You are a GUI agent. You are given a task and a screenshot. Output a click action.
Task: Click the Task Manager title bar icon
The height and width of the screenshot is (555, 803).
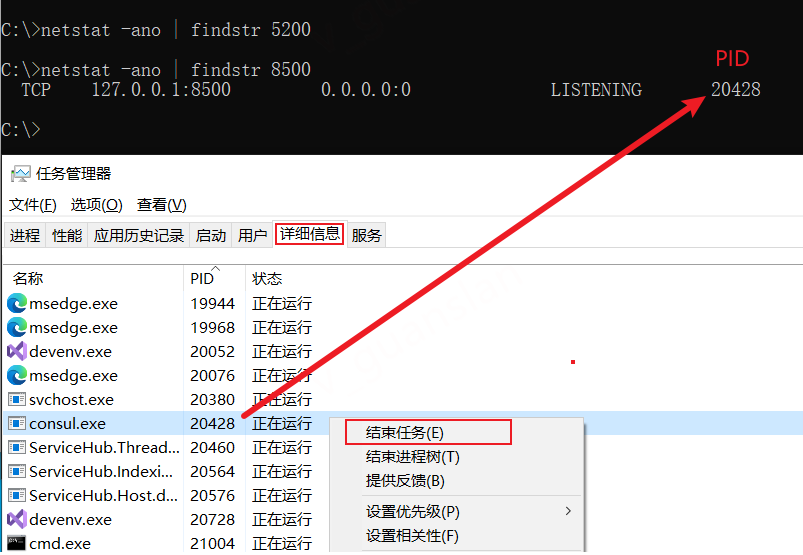(x=20, y=174)
